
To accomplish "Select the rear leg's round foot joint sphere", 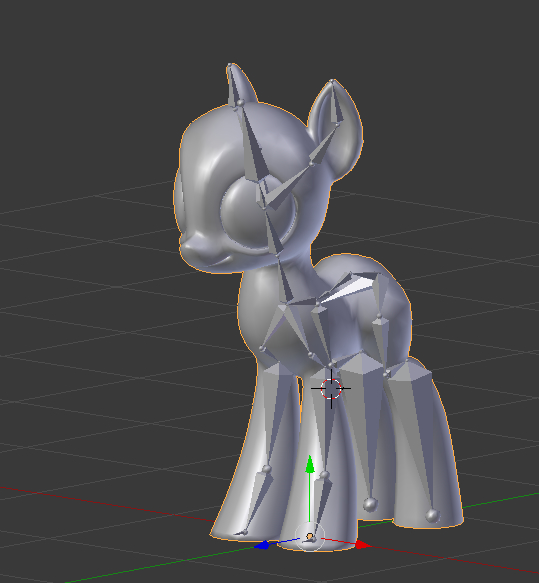I will tap(432, 515).
